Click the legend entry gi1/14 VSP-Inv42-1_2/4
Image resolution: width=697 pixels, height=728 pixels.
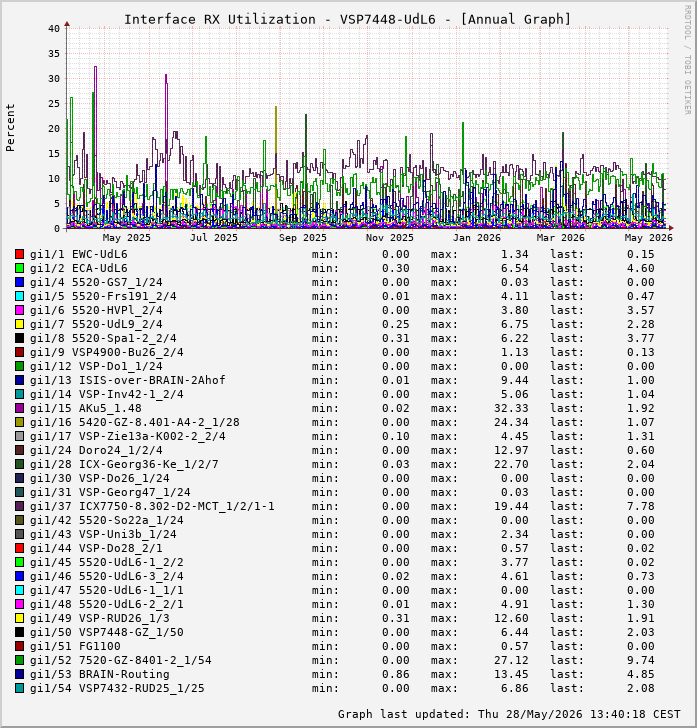pos(107,394)
